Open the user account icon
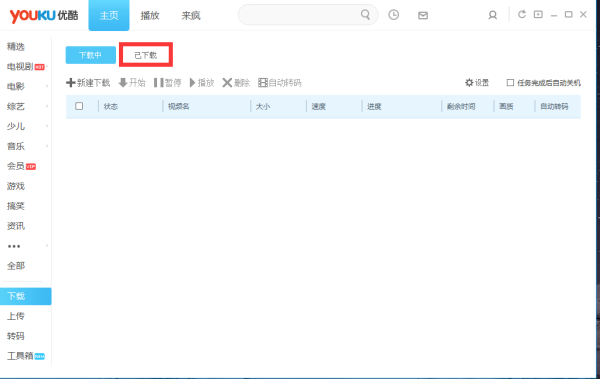Viewport: 600px width, 379px height. click(x=492, y=15)
